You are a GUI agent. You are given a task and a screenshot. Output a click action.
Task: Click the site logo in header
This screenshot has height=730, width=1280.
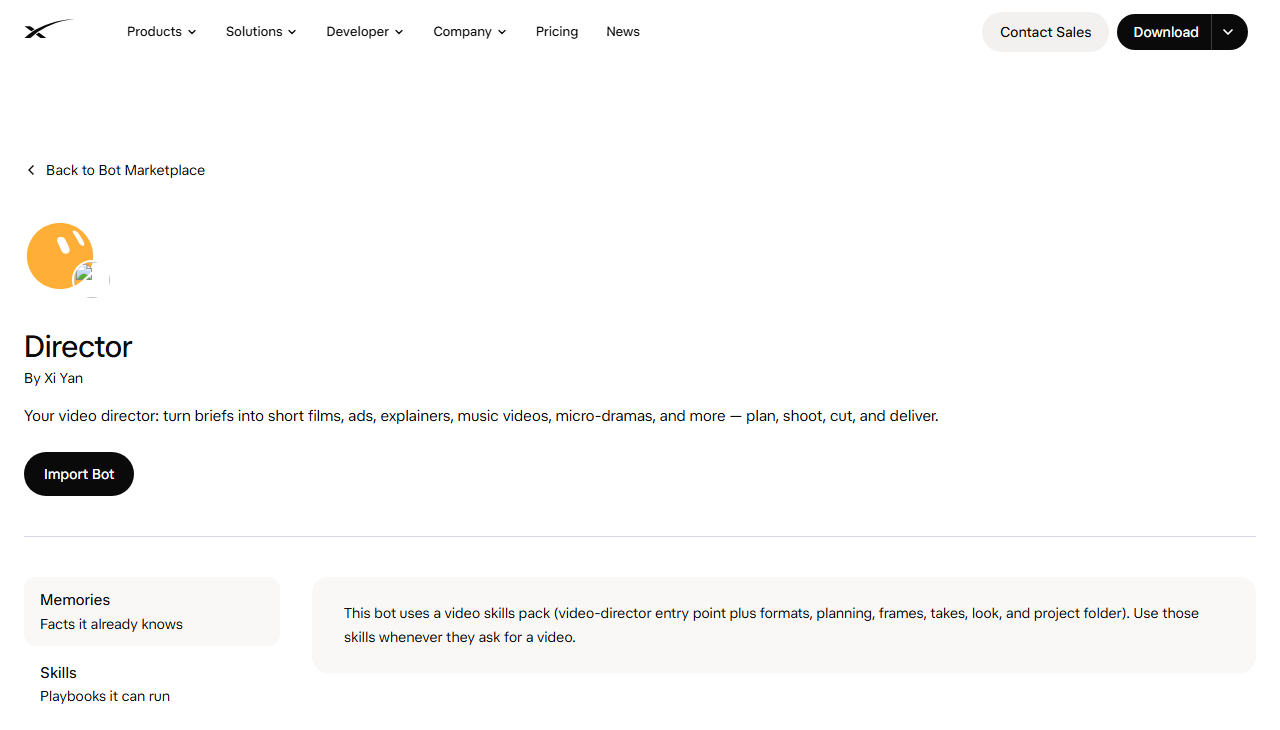(x=48, y=30)
